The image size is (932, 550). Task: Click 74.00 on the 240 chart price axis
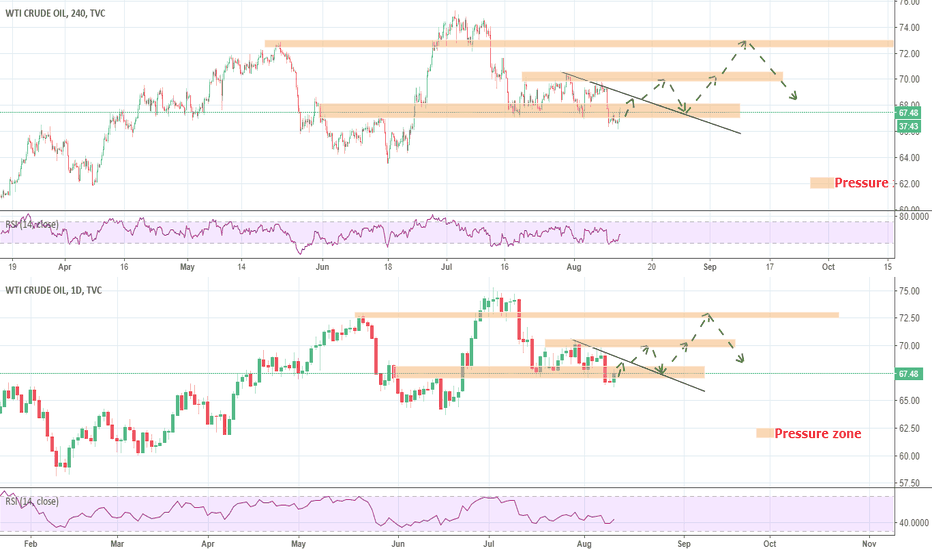point(910,27)
